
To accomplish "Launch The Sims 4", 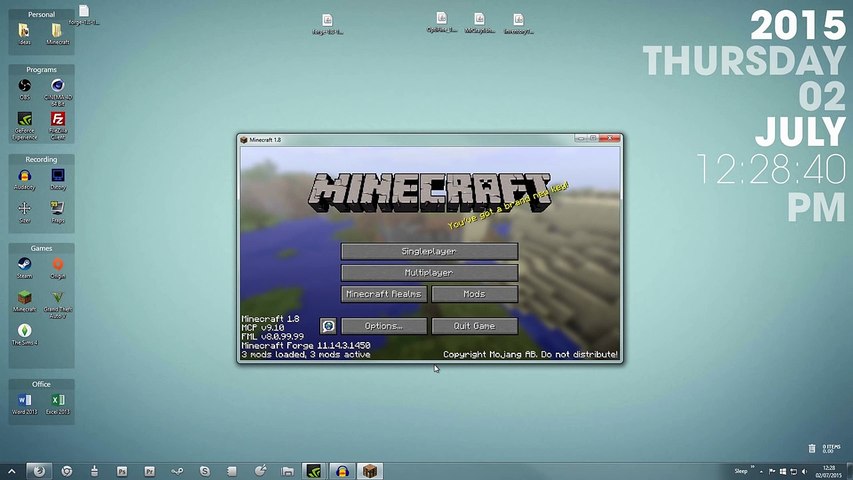I will [24, 334].
